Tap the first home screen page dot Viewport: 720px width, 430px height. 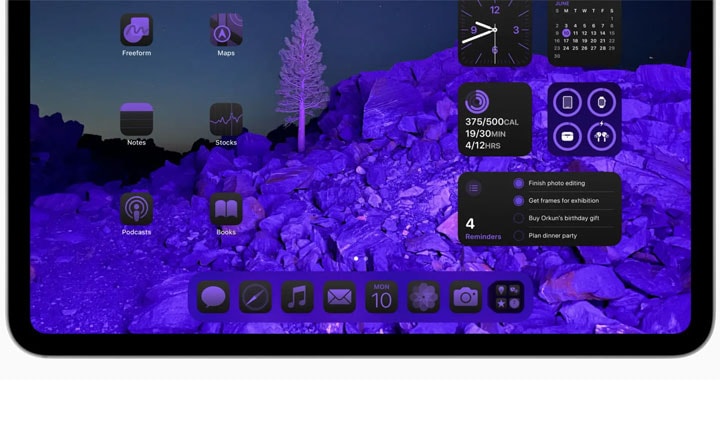tap(356, 259)
